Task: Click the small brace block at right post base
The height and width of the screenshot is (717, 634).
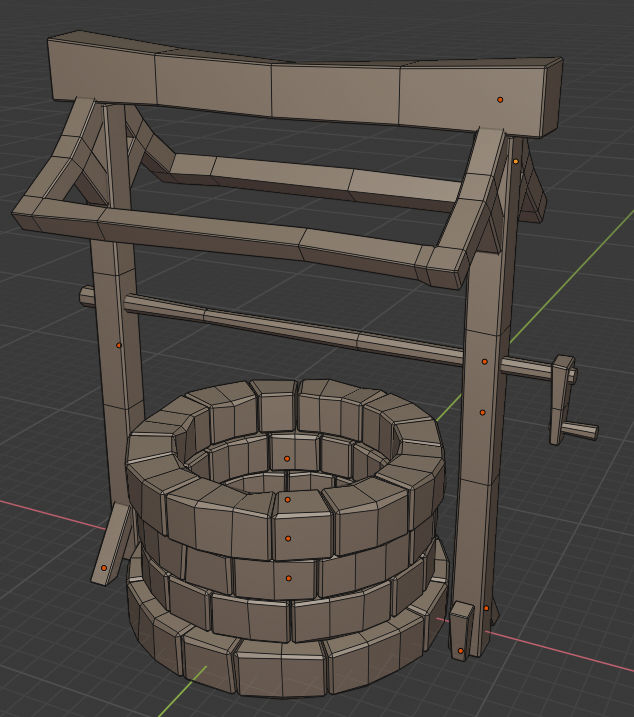Action: [x=461, y=631]
